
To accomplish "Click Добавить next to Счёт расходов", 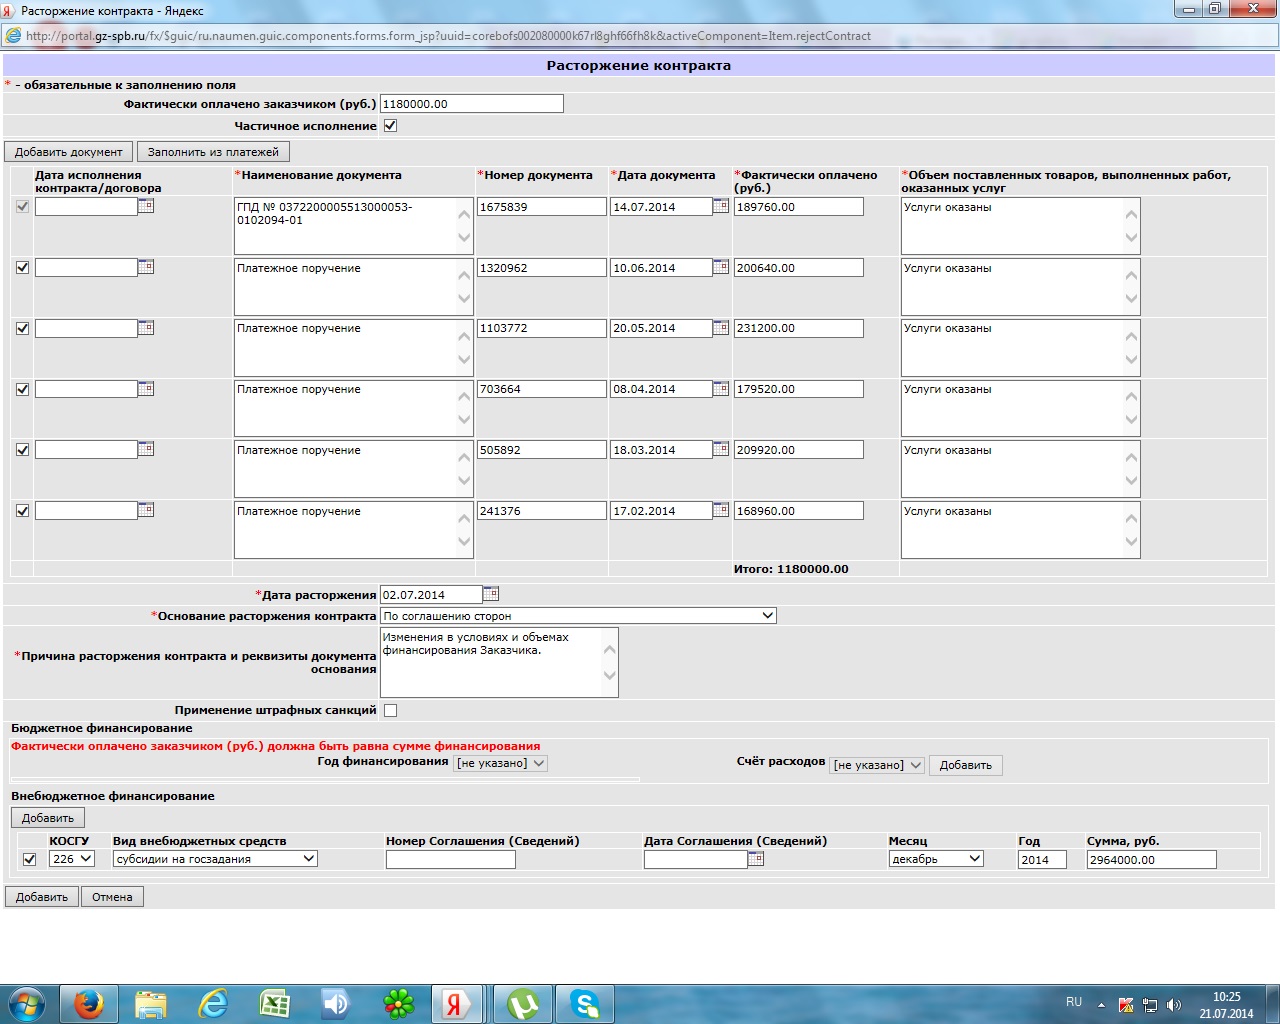I will point(966,765).
